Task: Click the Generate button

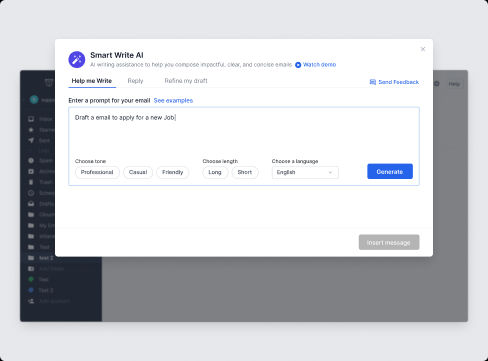Action: tap(390, 171)
